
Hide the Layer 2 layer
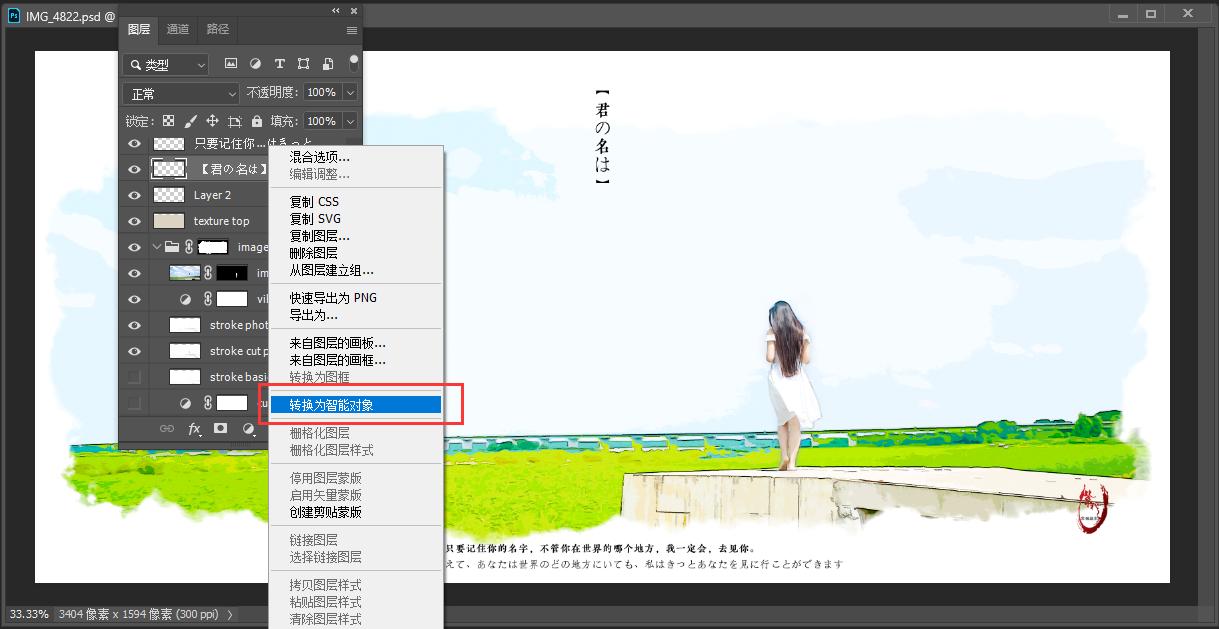134,195
